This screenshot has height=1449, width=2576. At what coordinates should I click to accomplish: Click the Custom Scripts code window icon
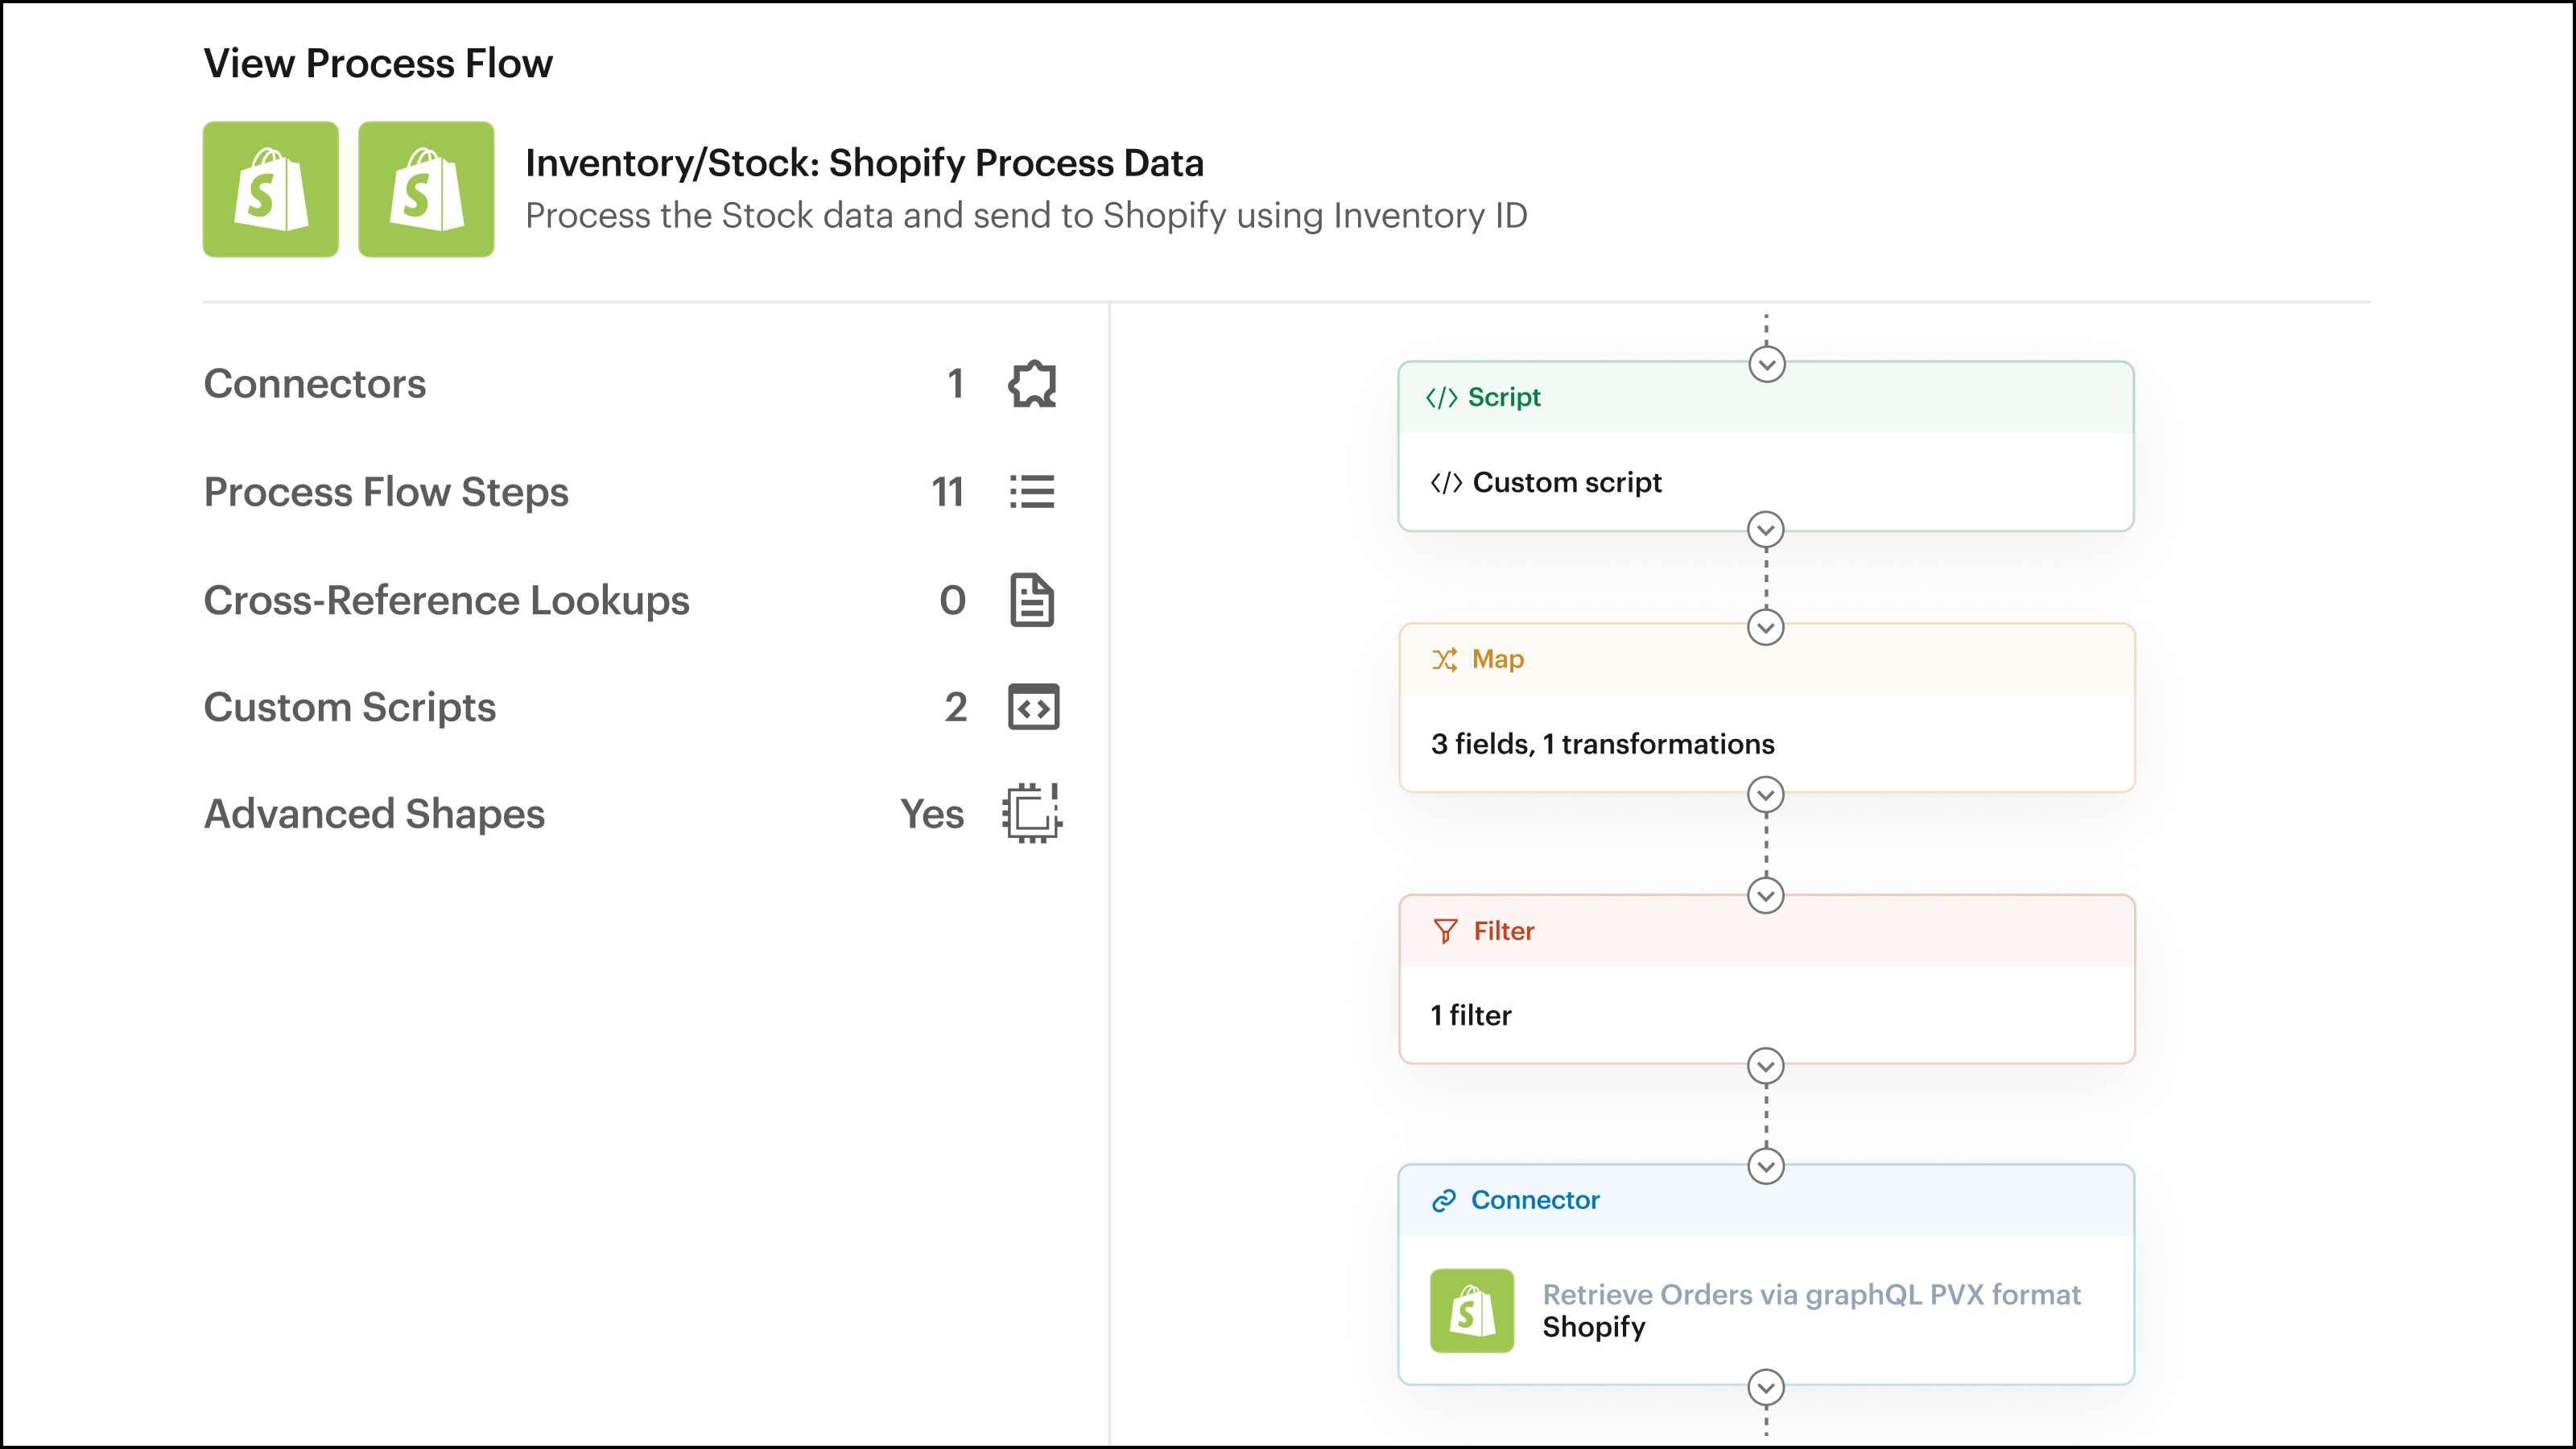(x=1033, y=707)
